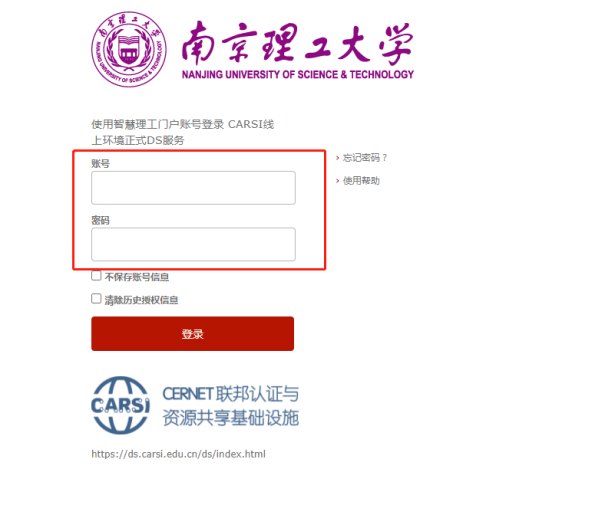Image resolution: width=605 pixels, height=519 pixels.
Task: Click the CARSI globe logo
Action: tap(120, 405)
